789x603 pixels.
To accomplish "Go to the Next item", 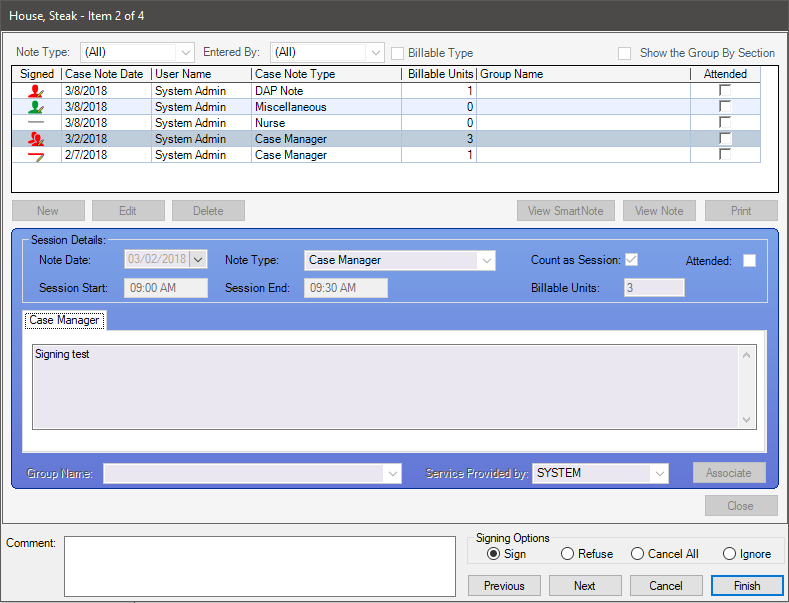I will (x=585, y=586).
